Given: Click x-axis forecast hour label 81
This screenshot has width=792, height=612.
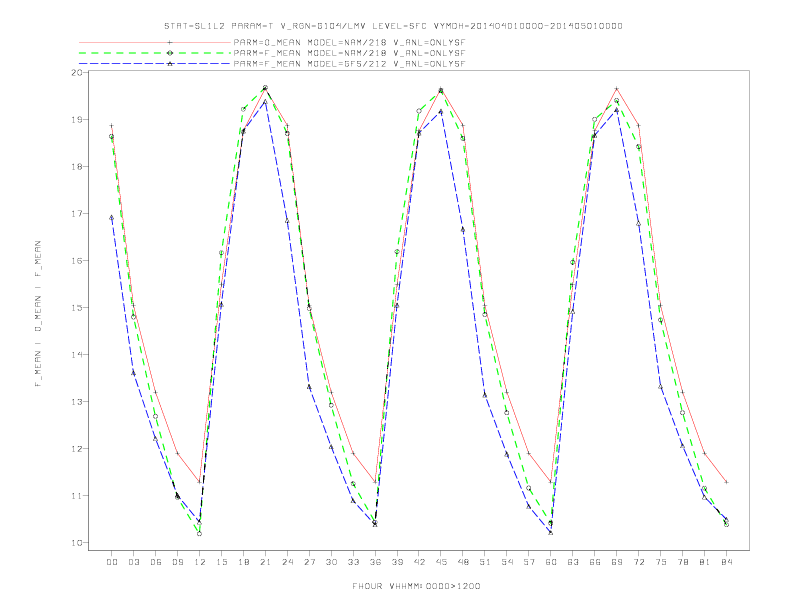Looking at the screenshot, I should click(705, 562).
